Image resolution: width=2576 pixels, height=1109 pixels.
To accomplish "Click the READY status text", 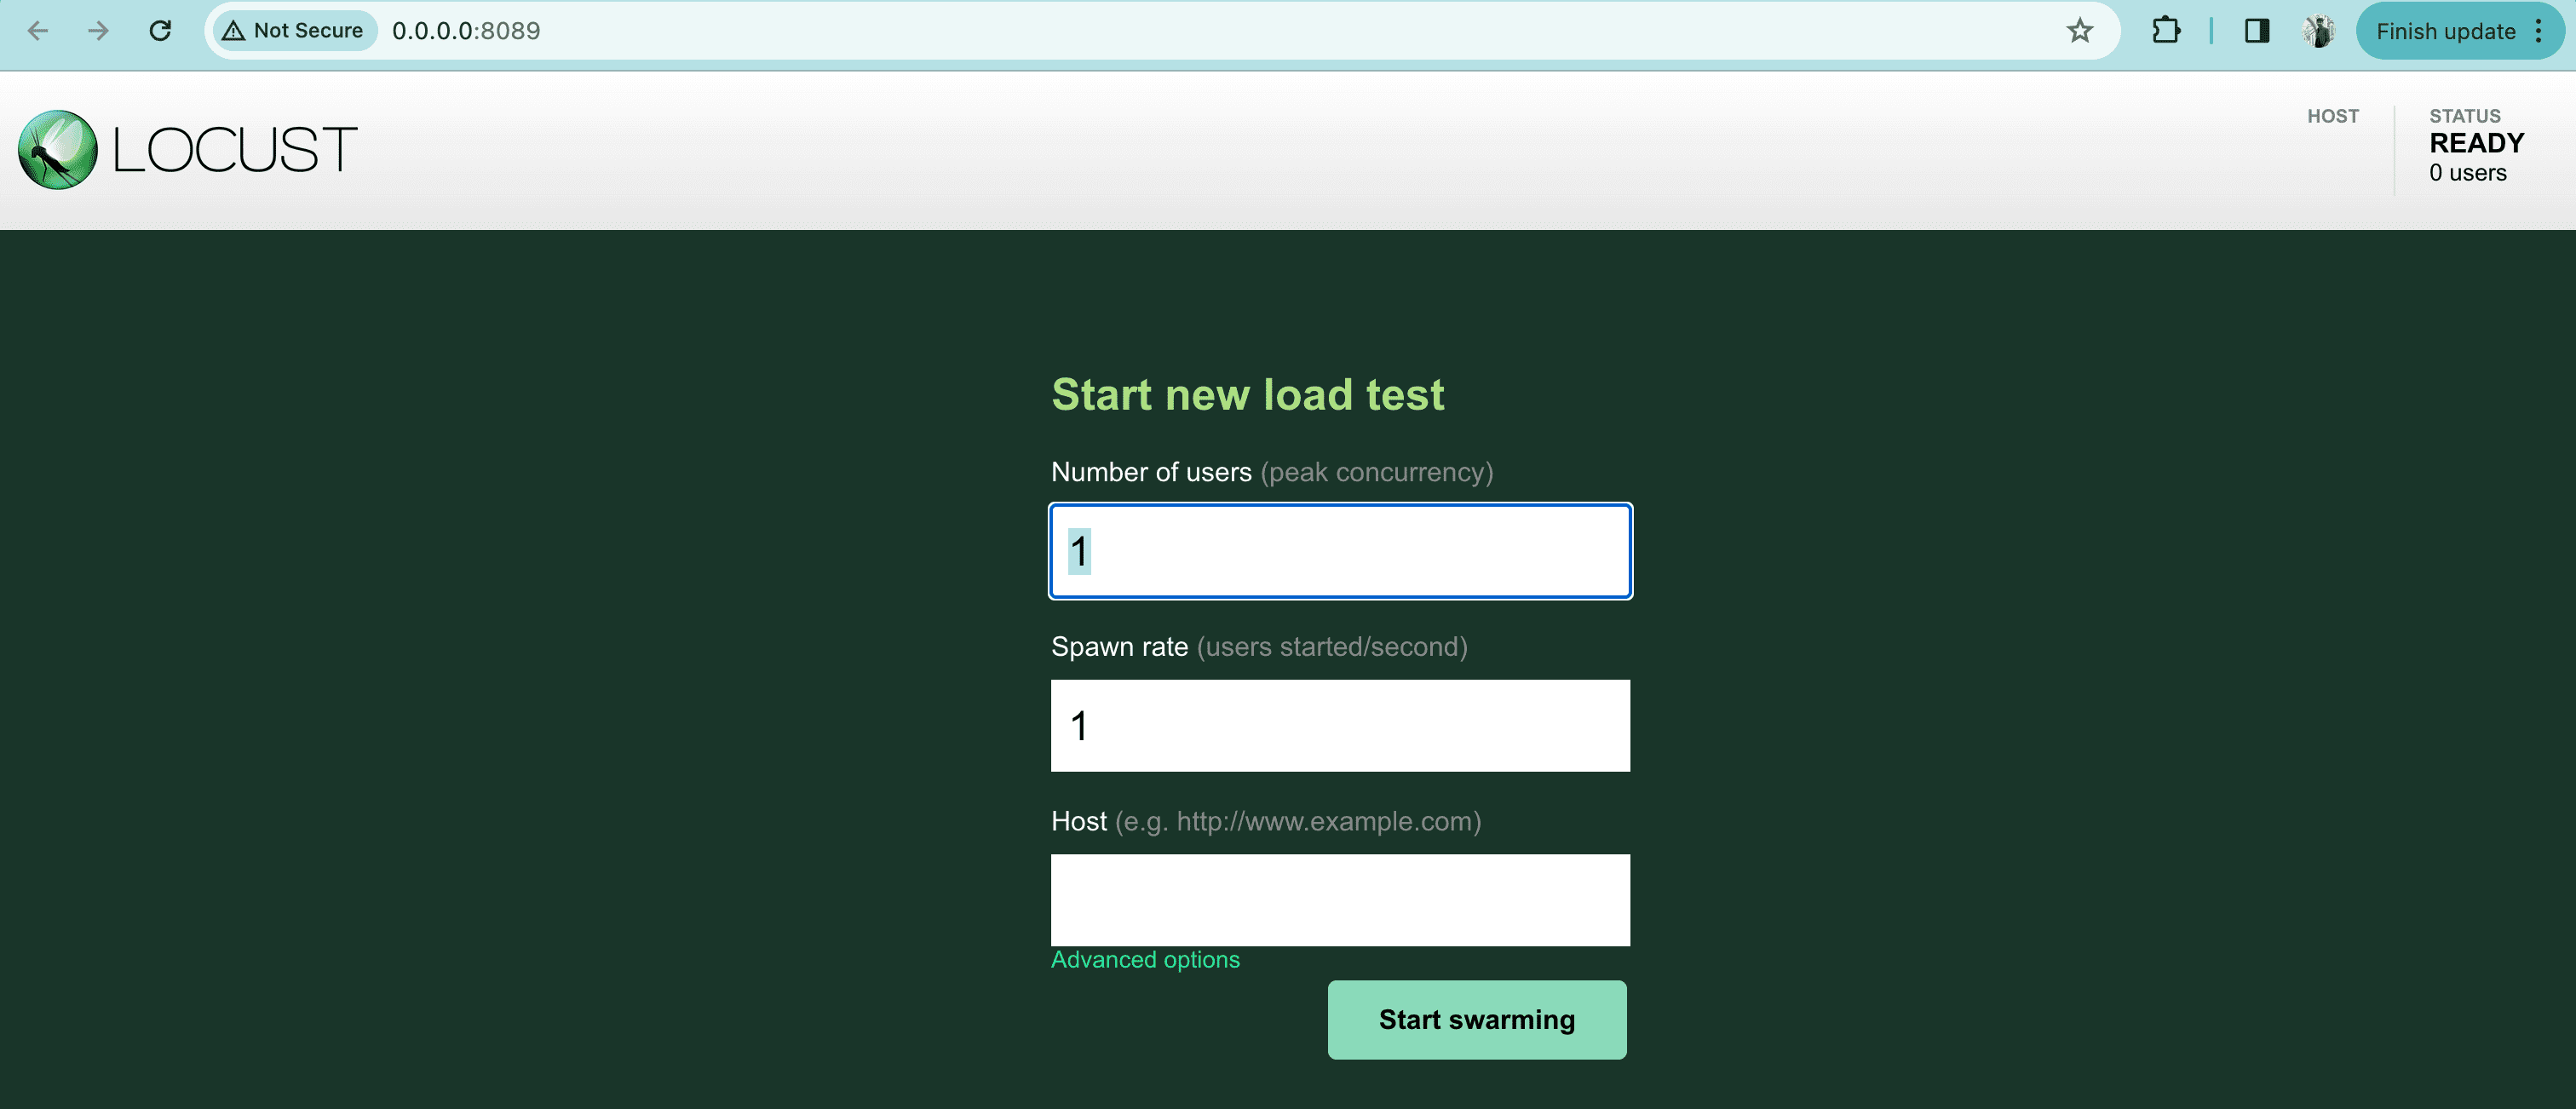I will (2477, 143).
